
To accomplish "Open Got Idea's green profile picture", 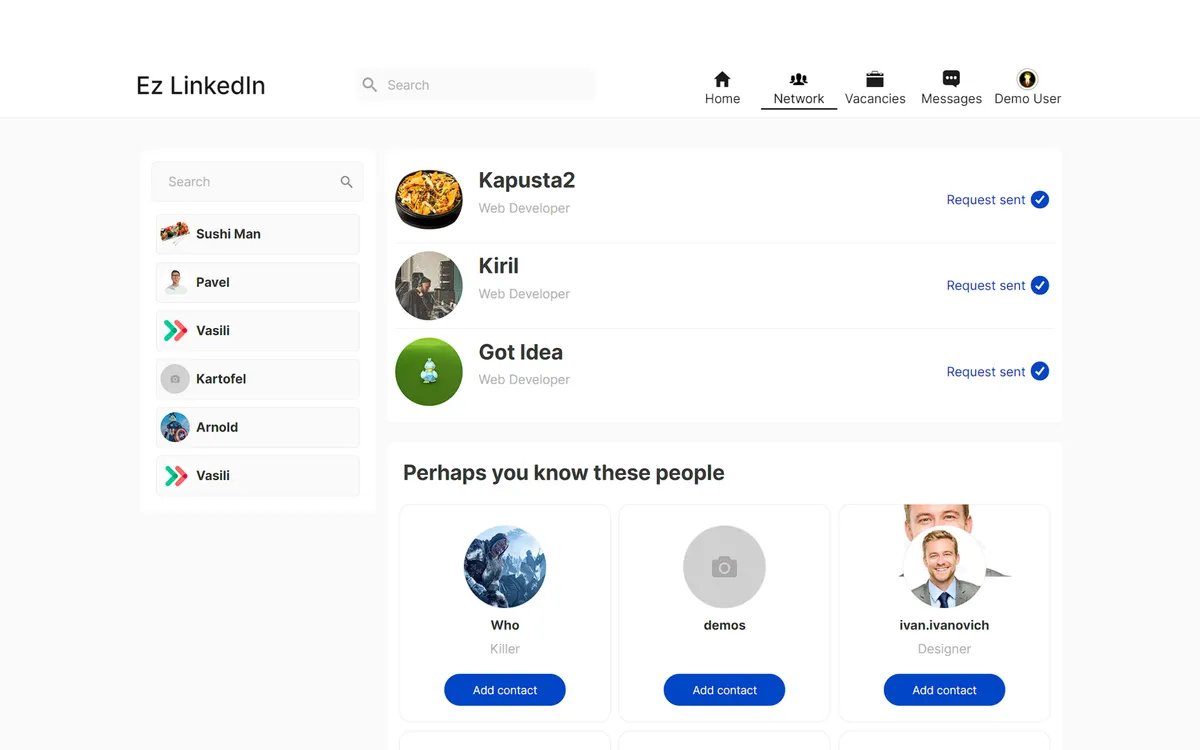I will tap(429, 372).
